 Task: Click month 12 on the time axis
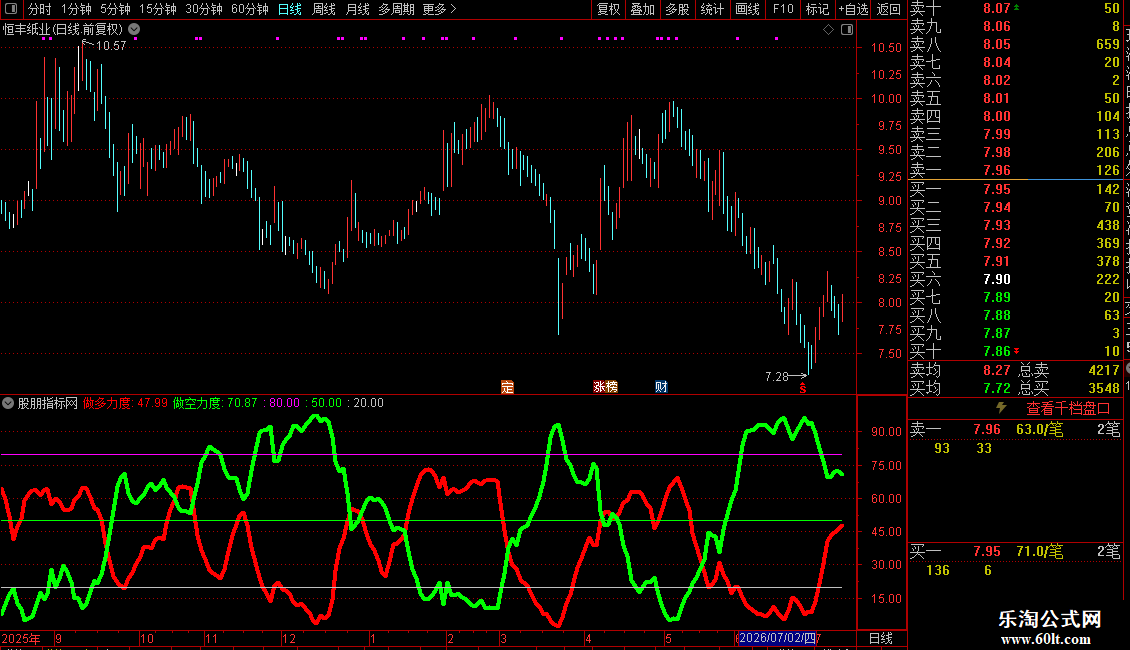pyautogui.click(x=289, y=638)
